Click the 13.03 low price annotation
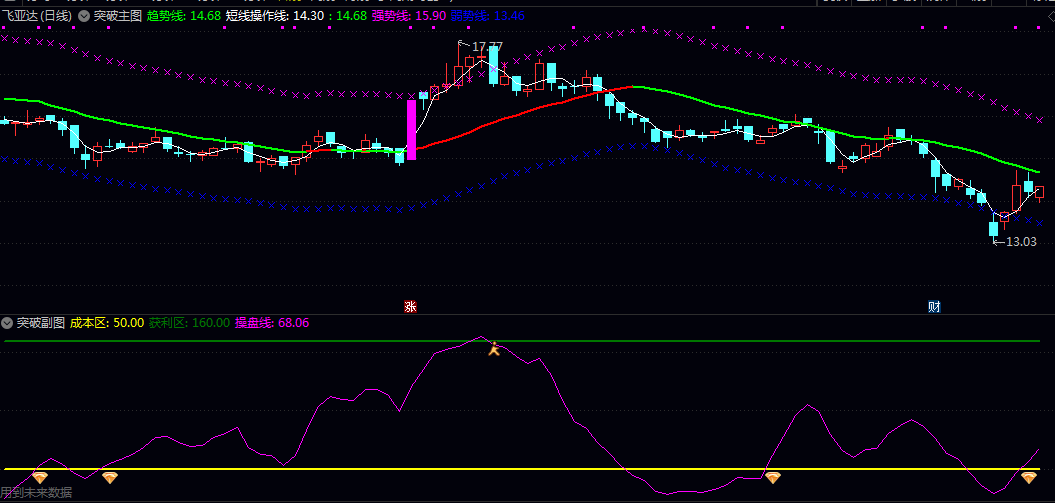This screenshot has height=503, width=1055. (x=1021, y=242)
